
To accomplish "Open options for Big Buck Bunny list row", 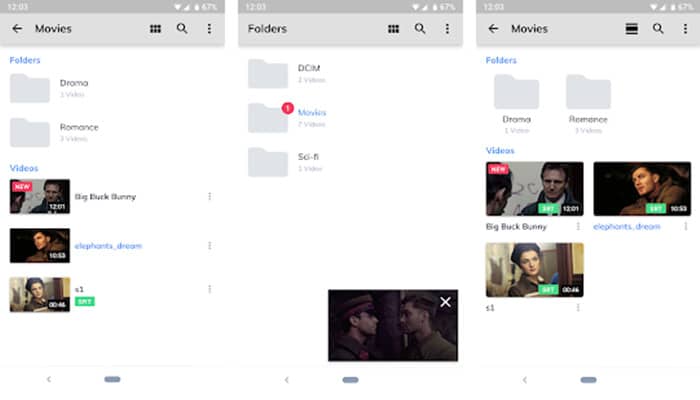I will [x=209, y=196].
